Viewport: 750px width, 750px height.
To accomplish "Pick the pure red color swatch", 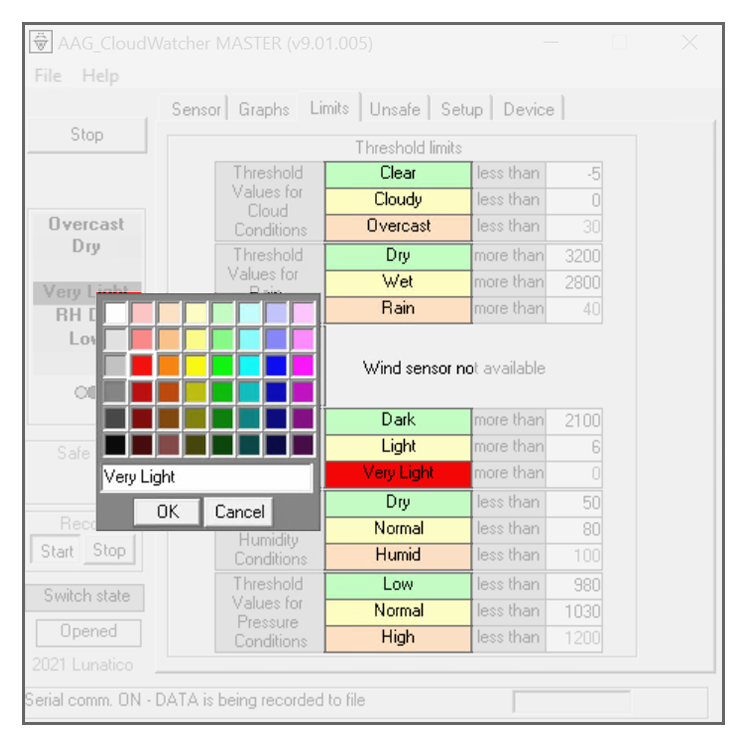I will point(142,365).
